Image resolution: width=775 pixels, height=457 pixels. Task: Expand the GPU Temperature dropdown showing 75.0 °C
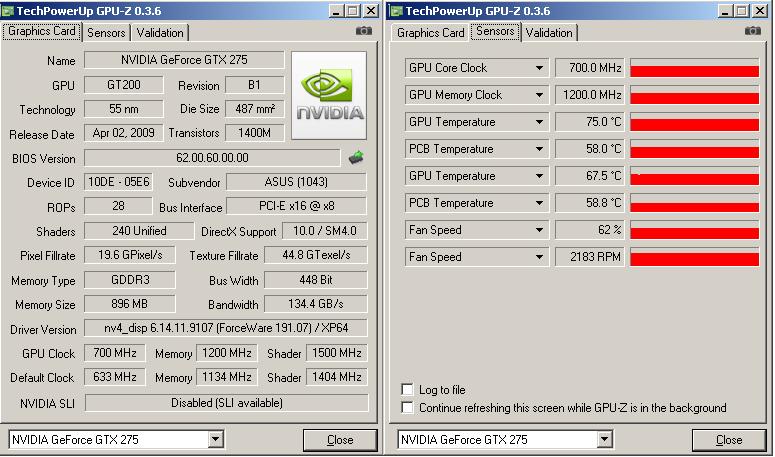[x=539, y=122]
